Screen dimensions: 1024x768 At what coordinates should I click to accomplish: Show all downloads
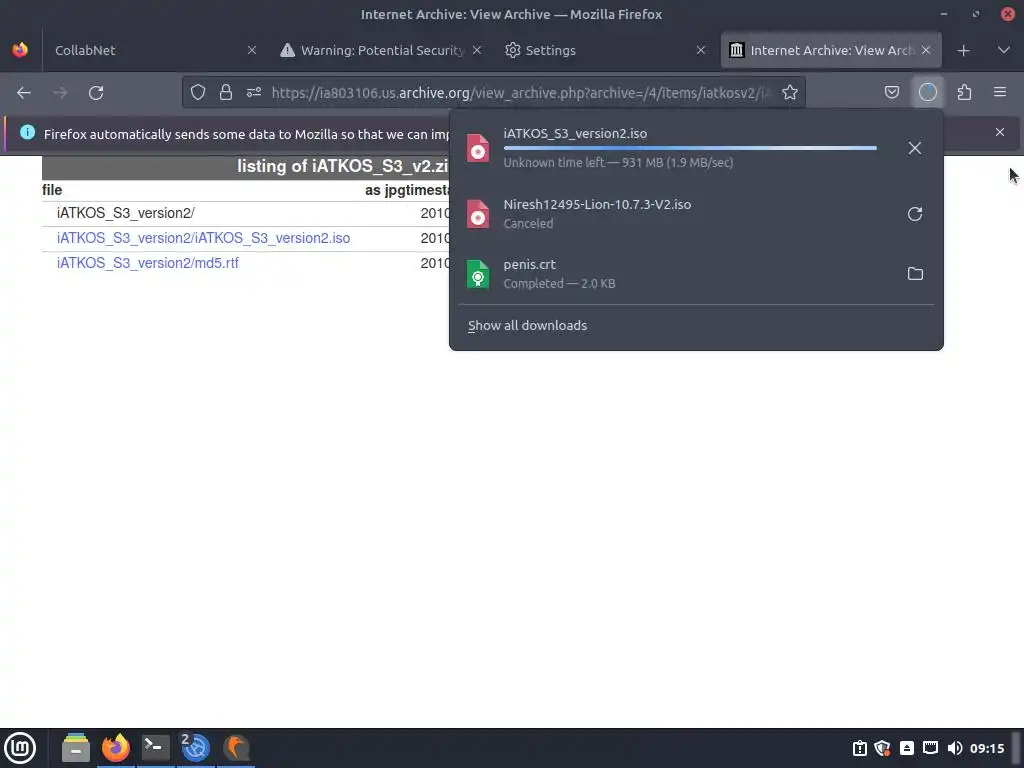pyautogui.click(x=528, y=325)
